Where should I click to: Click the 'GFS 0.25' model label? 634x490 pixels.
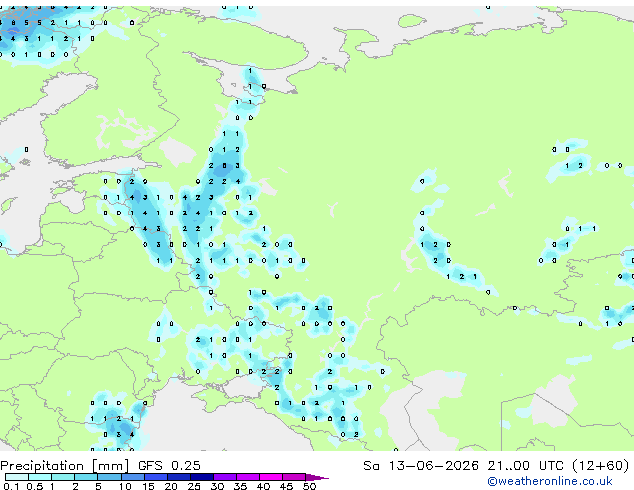169,466
